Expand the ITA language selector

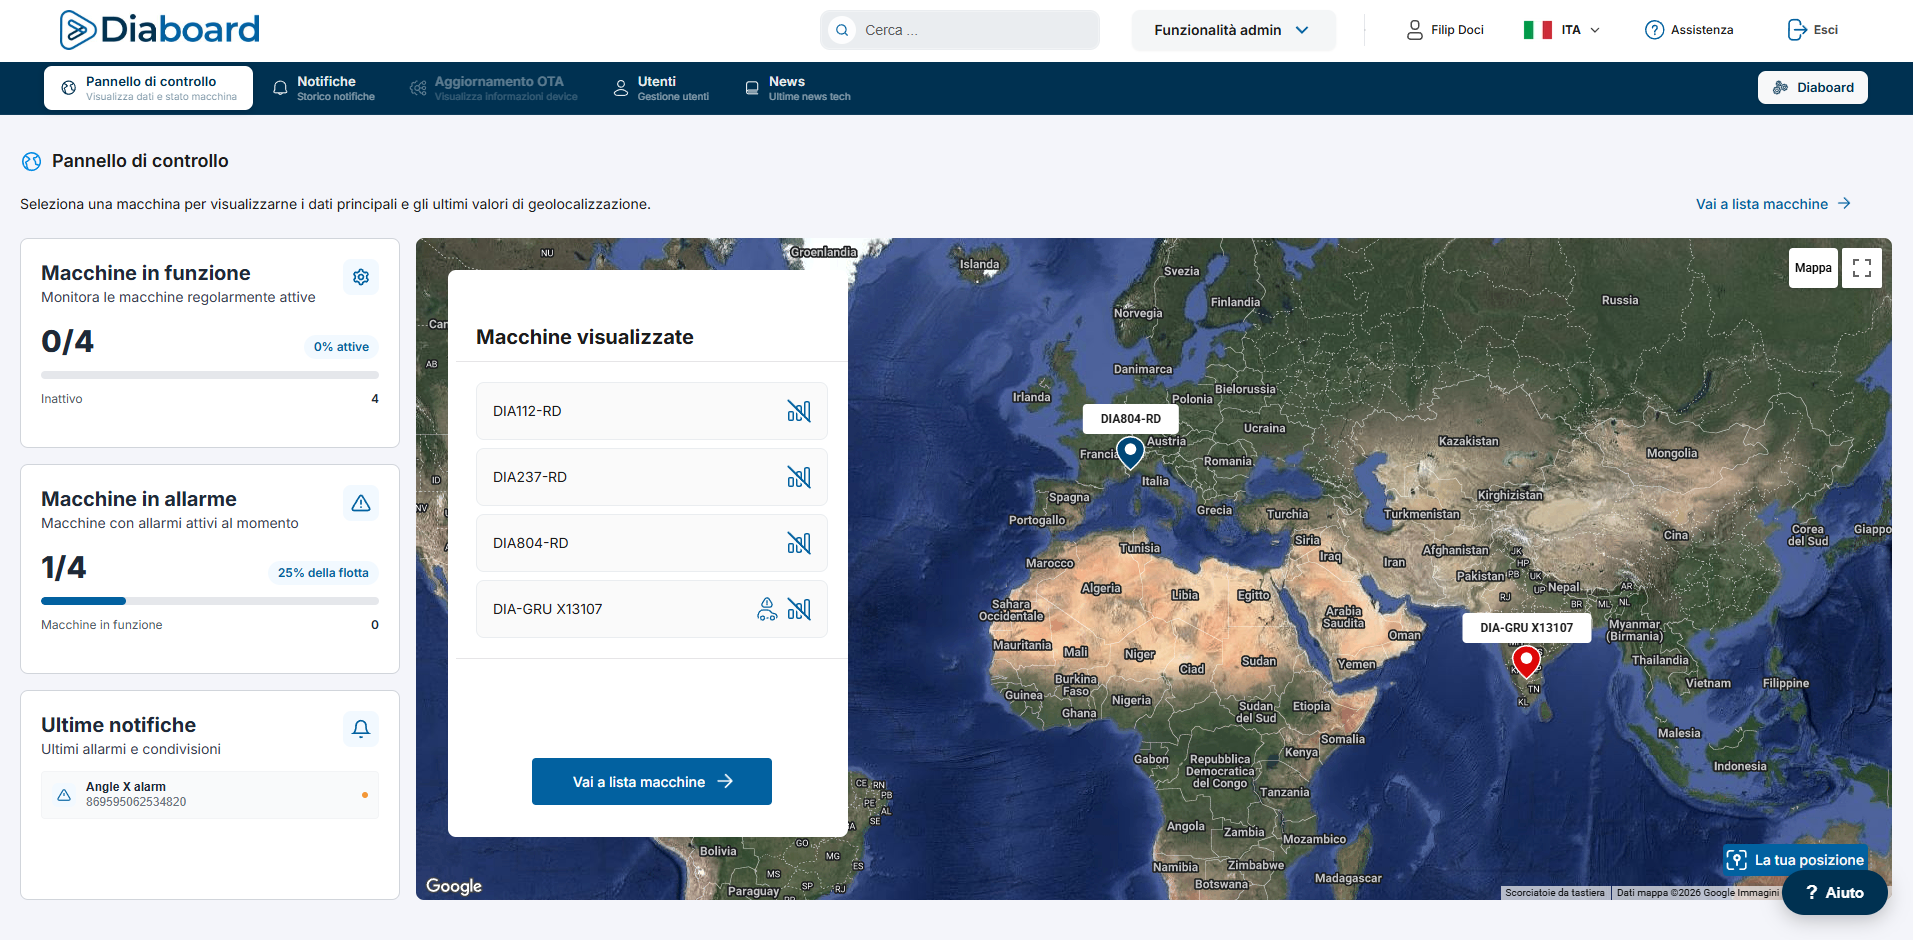tap(1562, 30)
